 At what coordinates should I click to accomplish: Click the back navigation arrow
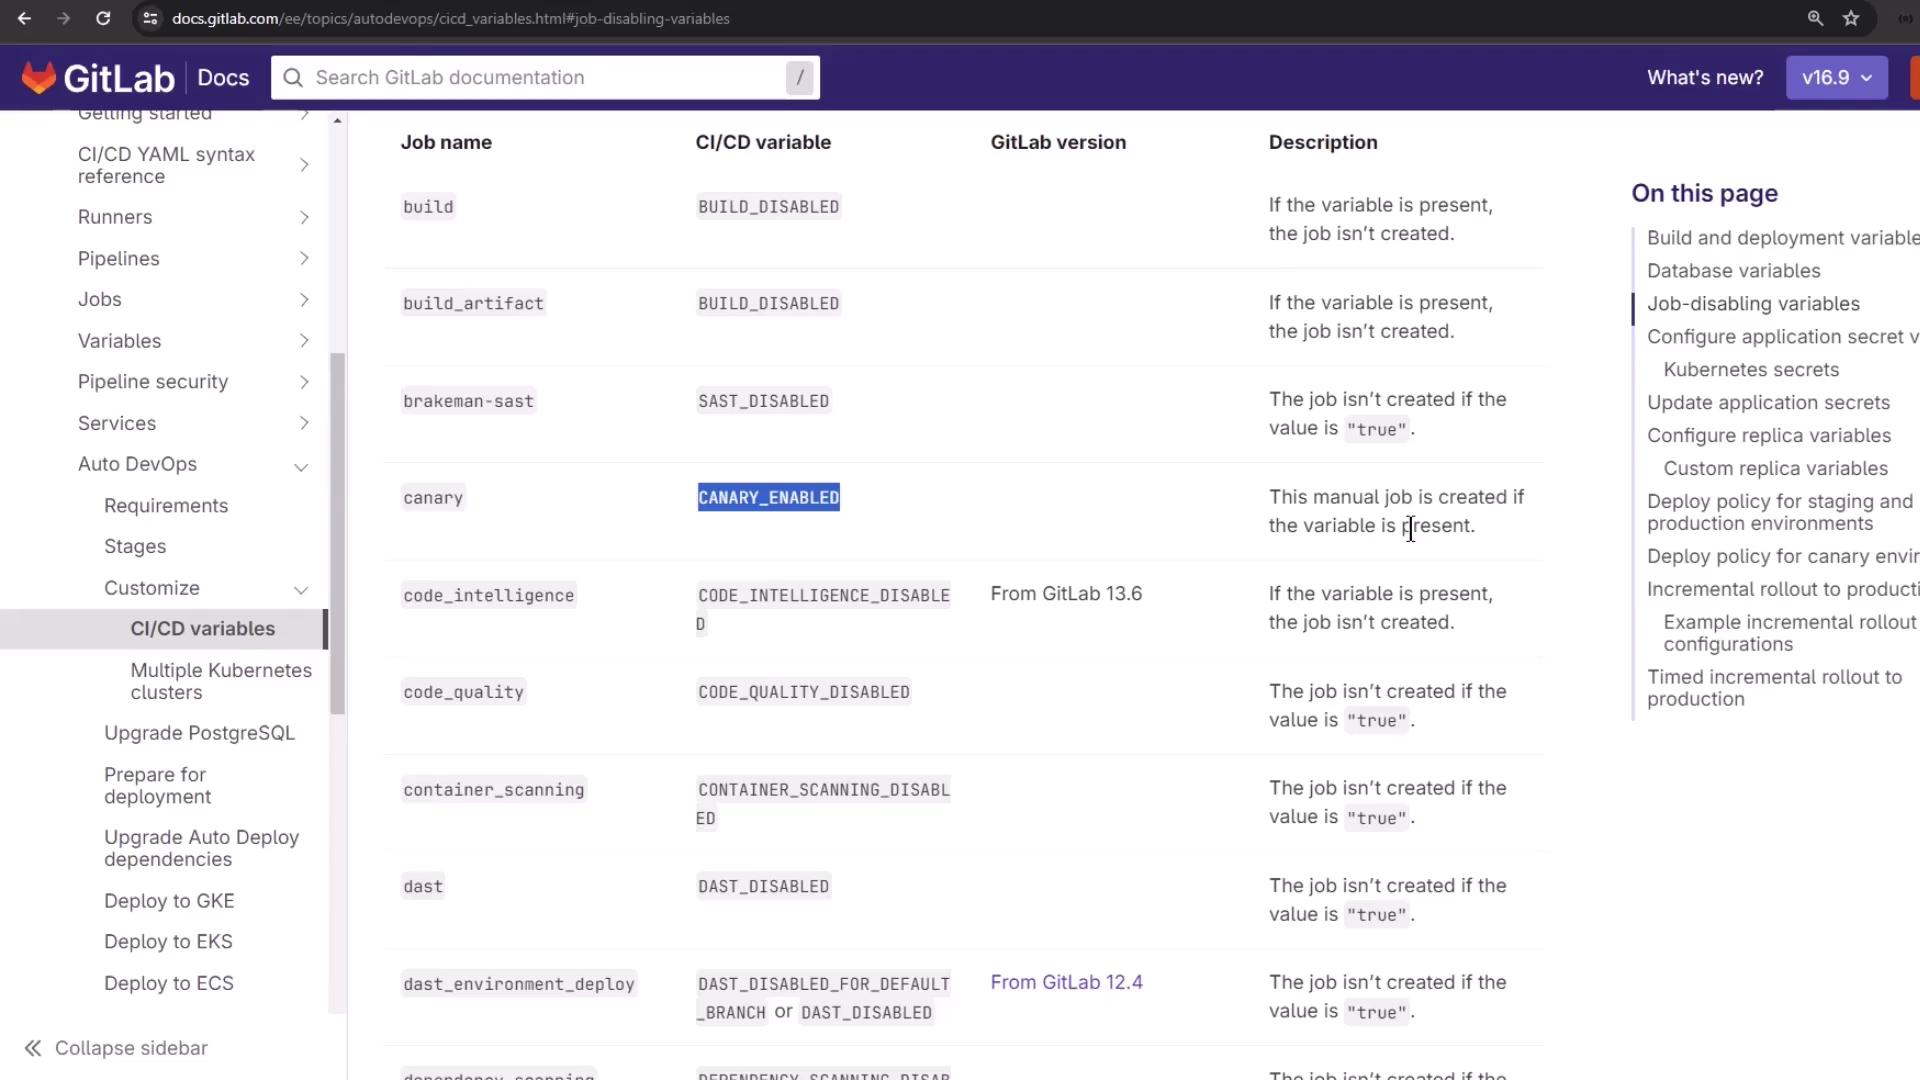tap(24, 18)
